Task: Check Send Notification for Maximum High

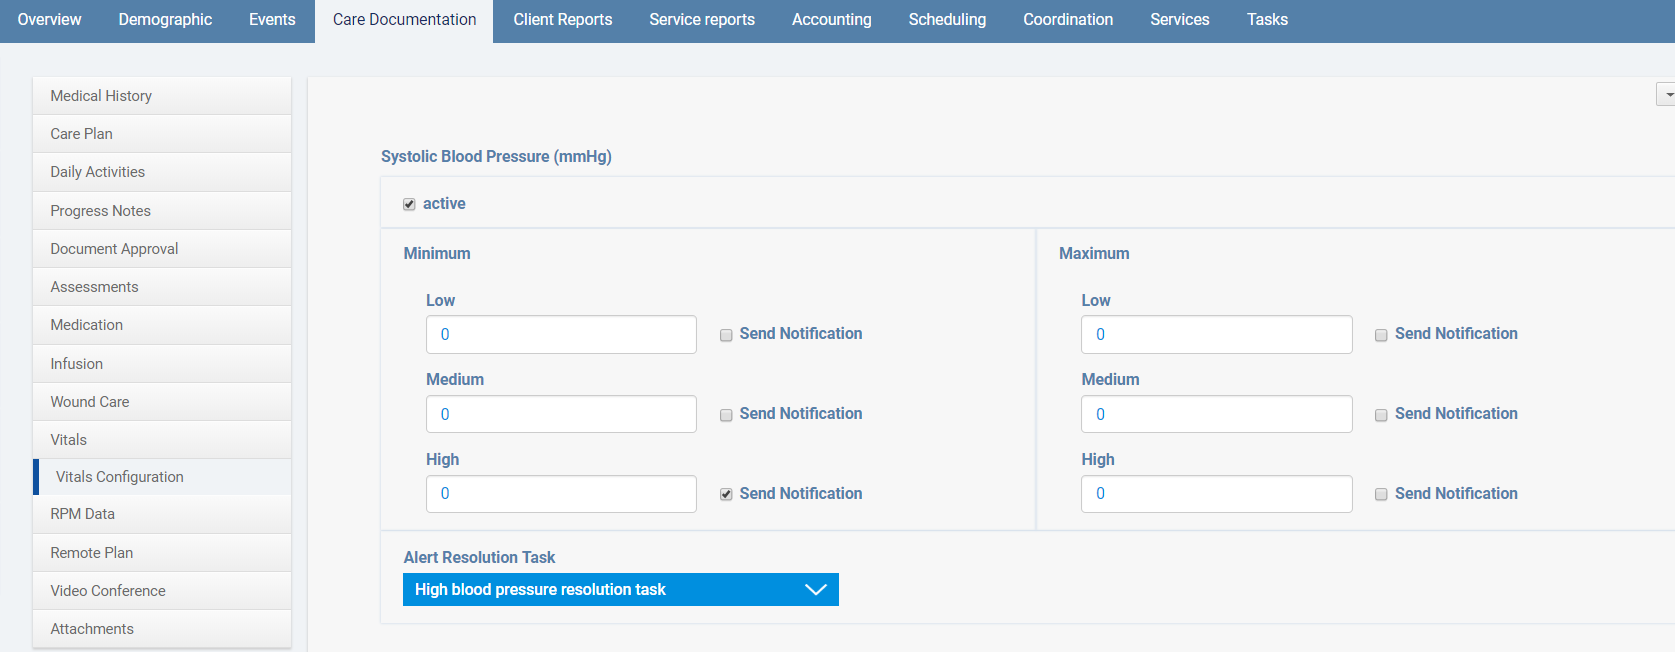Action: click(1381, 494)
